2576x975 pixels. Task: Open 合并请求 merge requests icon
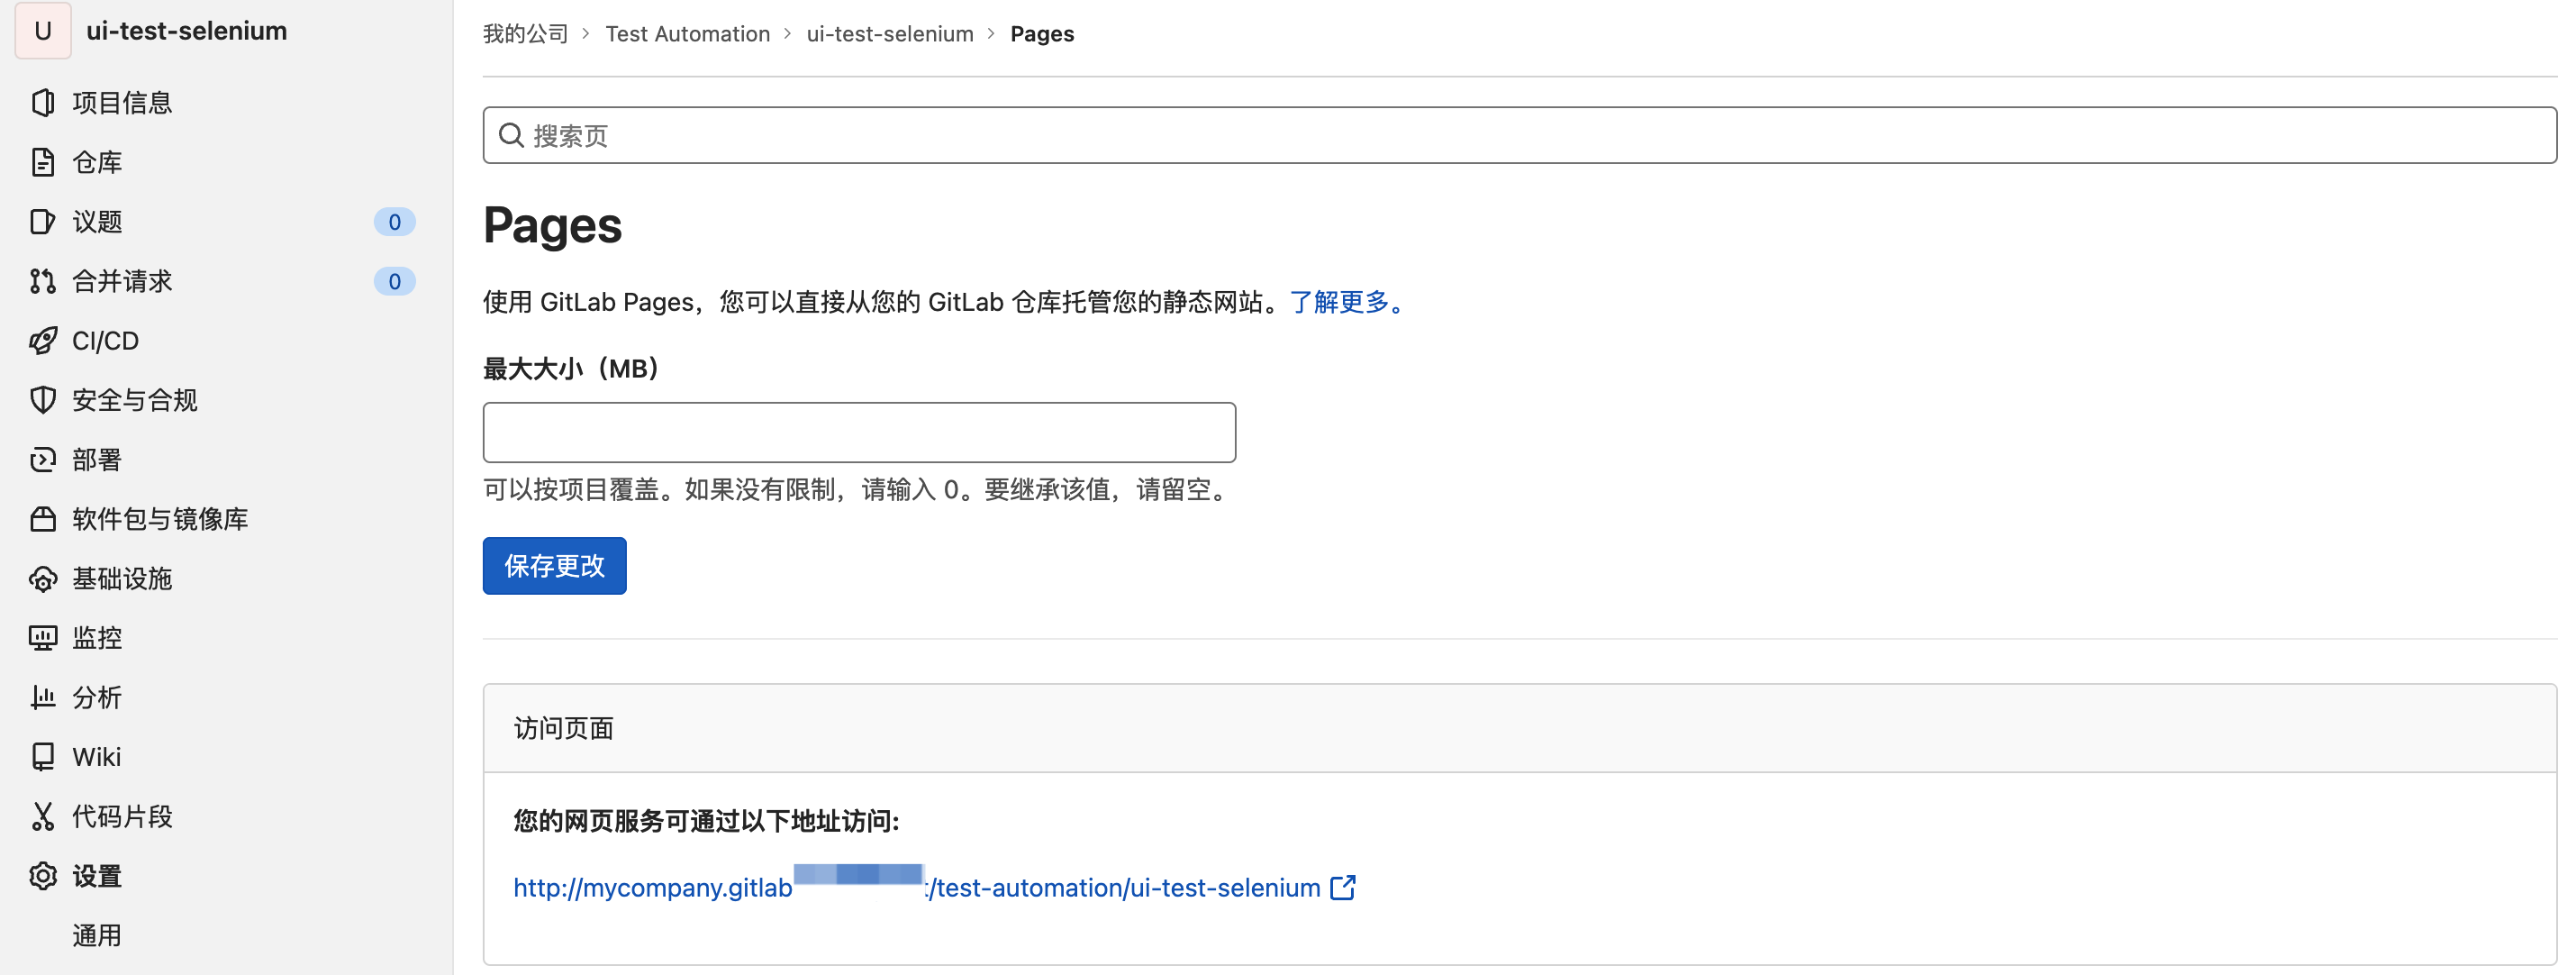[x=42, y=281]
